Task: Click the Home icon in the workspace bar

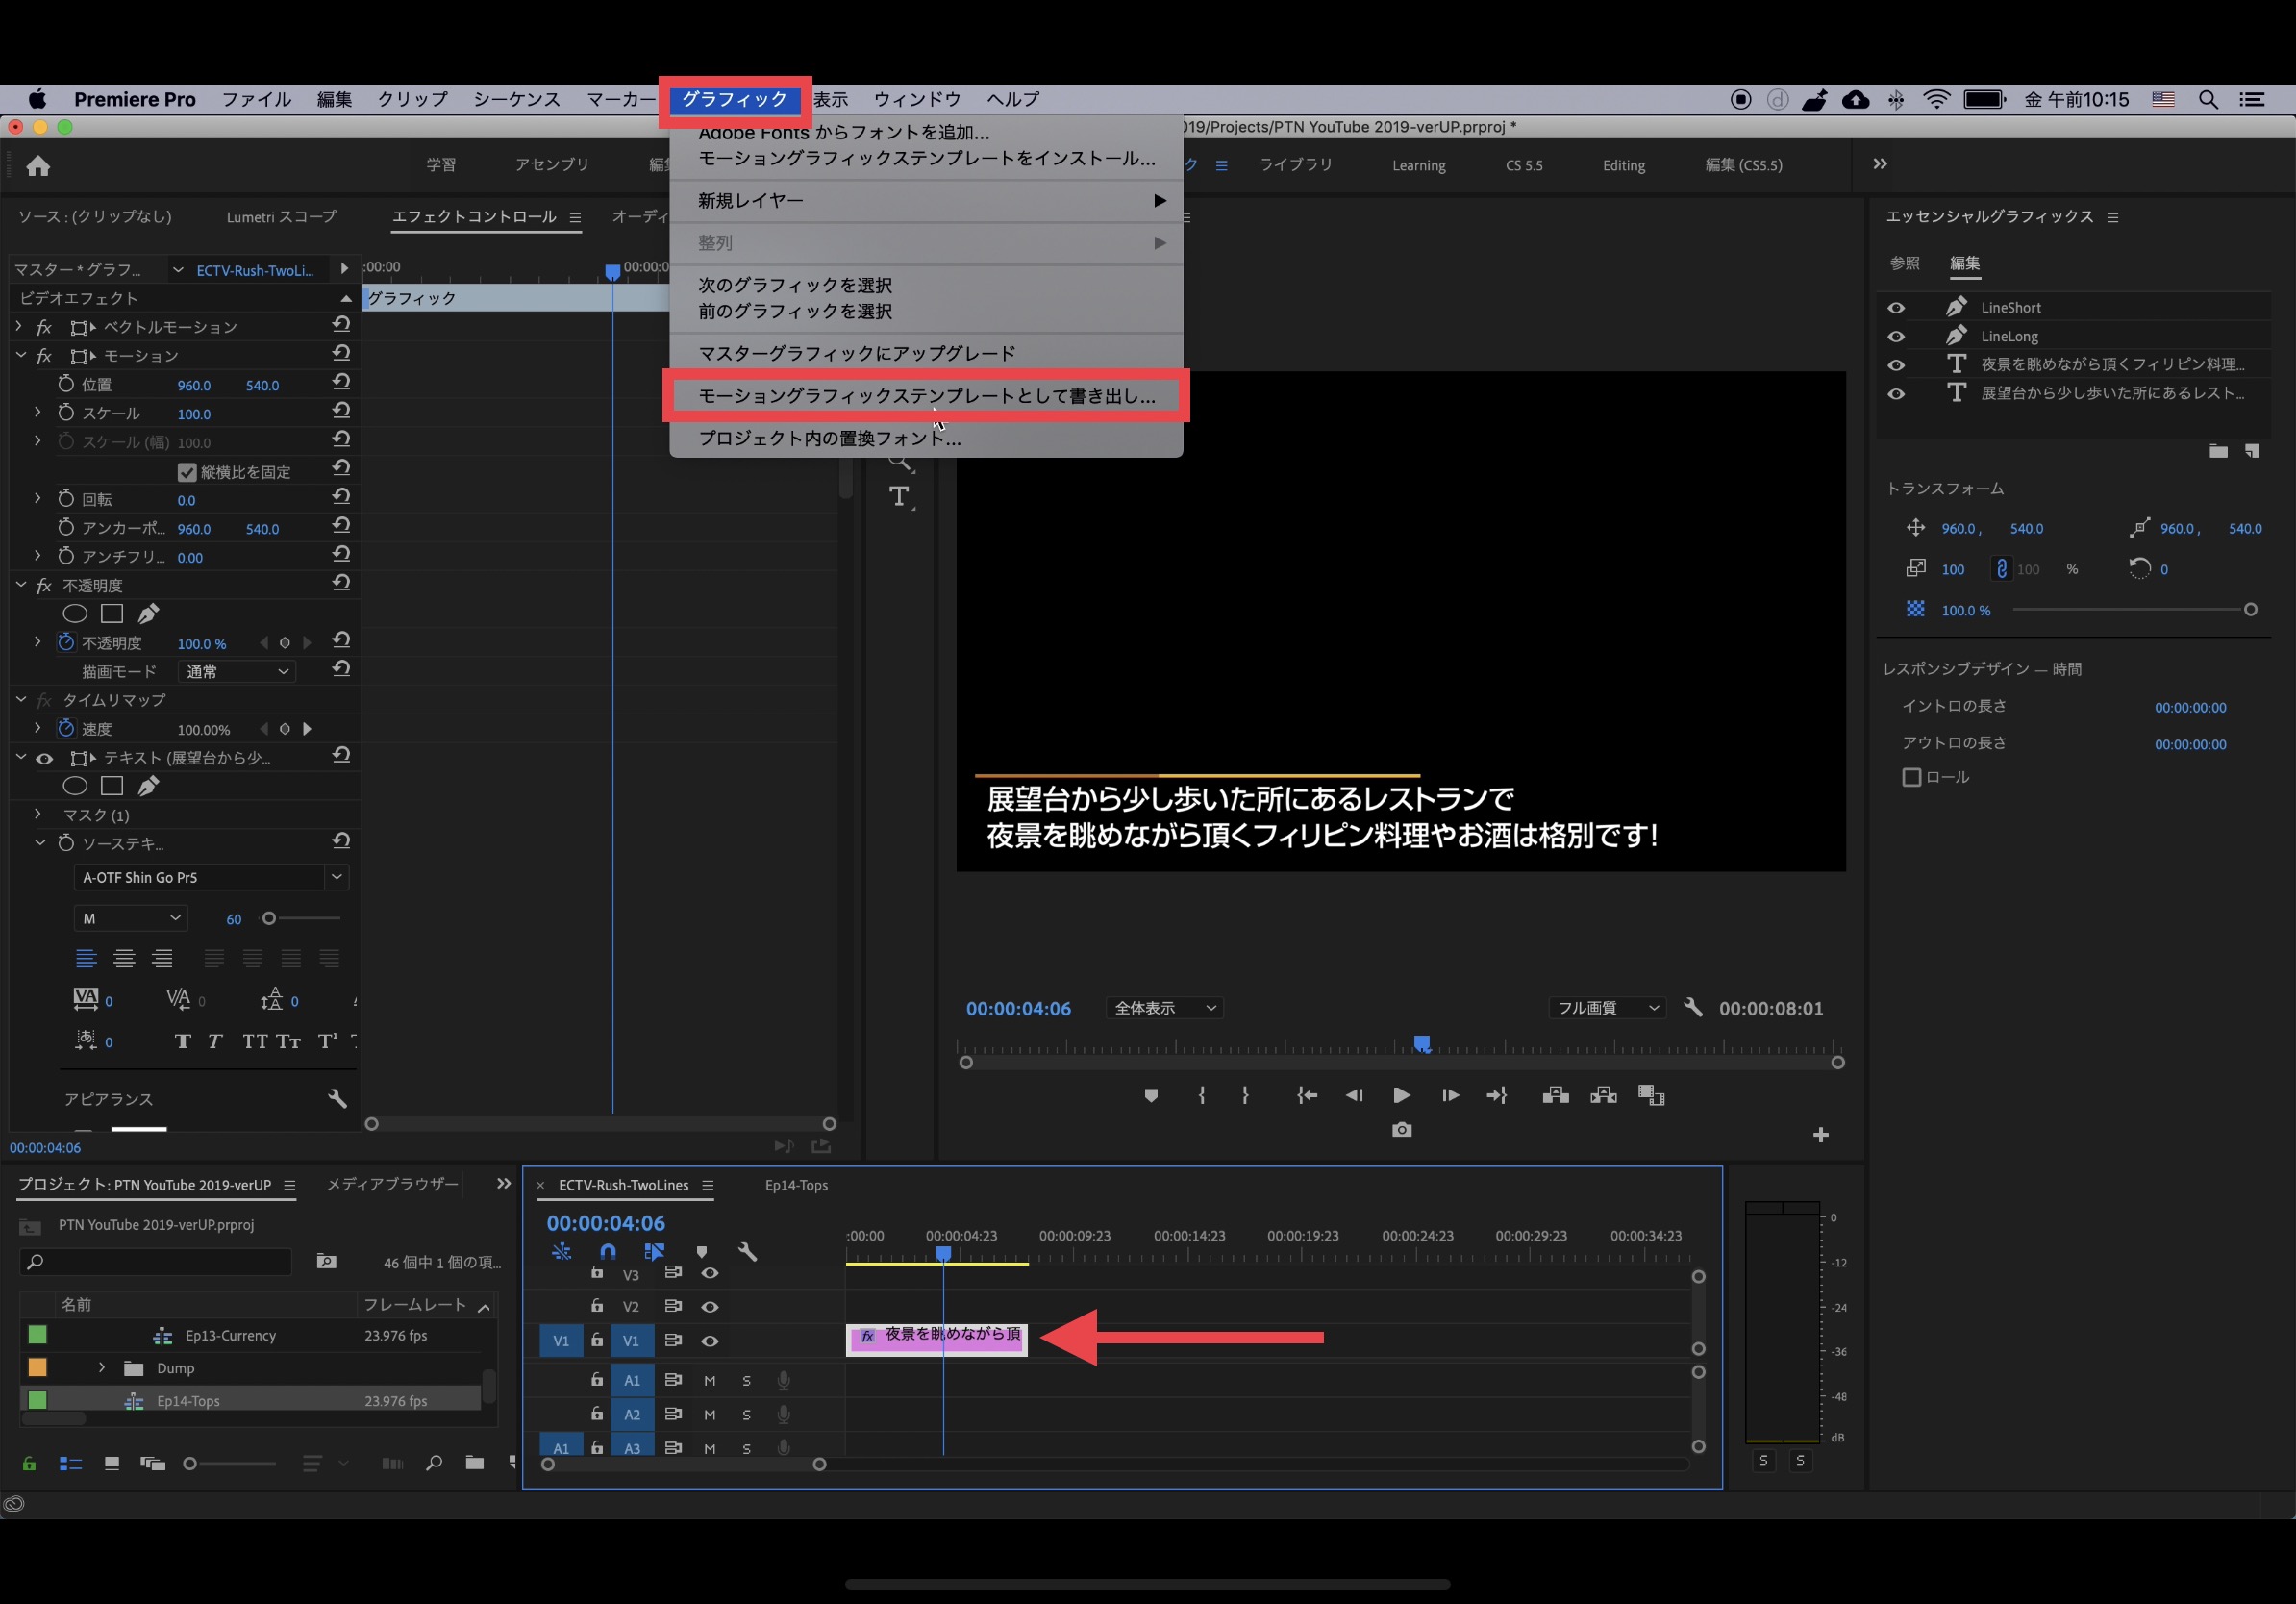Action: (x=38, y=166)
